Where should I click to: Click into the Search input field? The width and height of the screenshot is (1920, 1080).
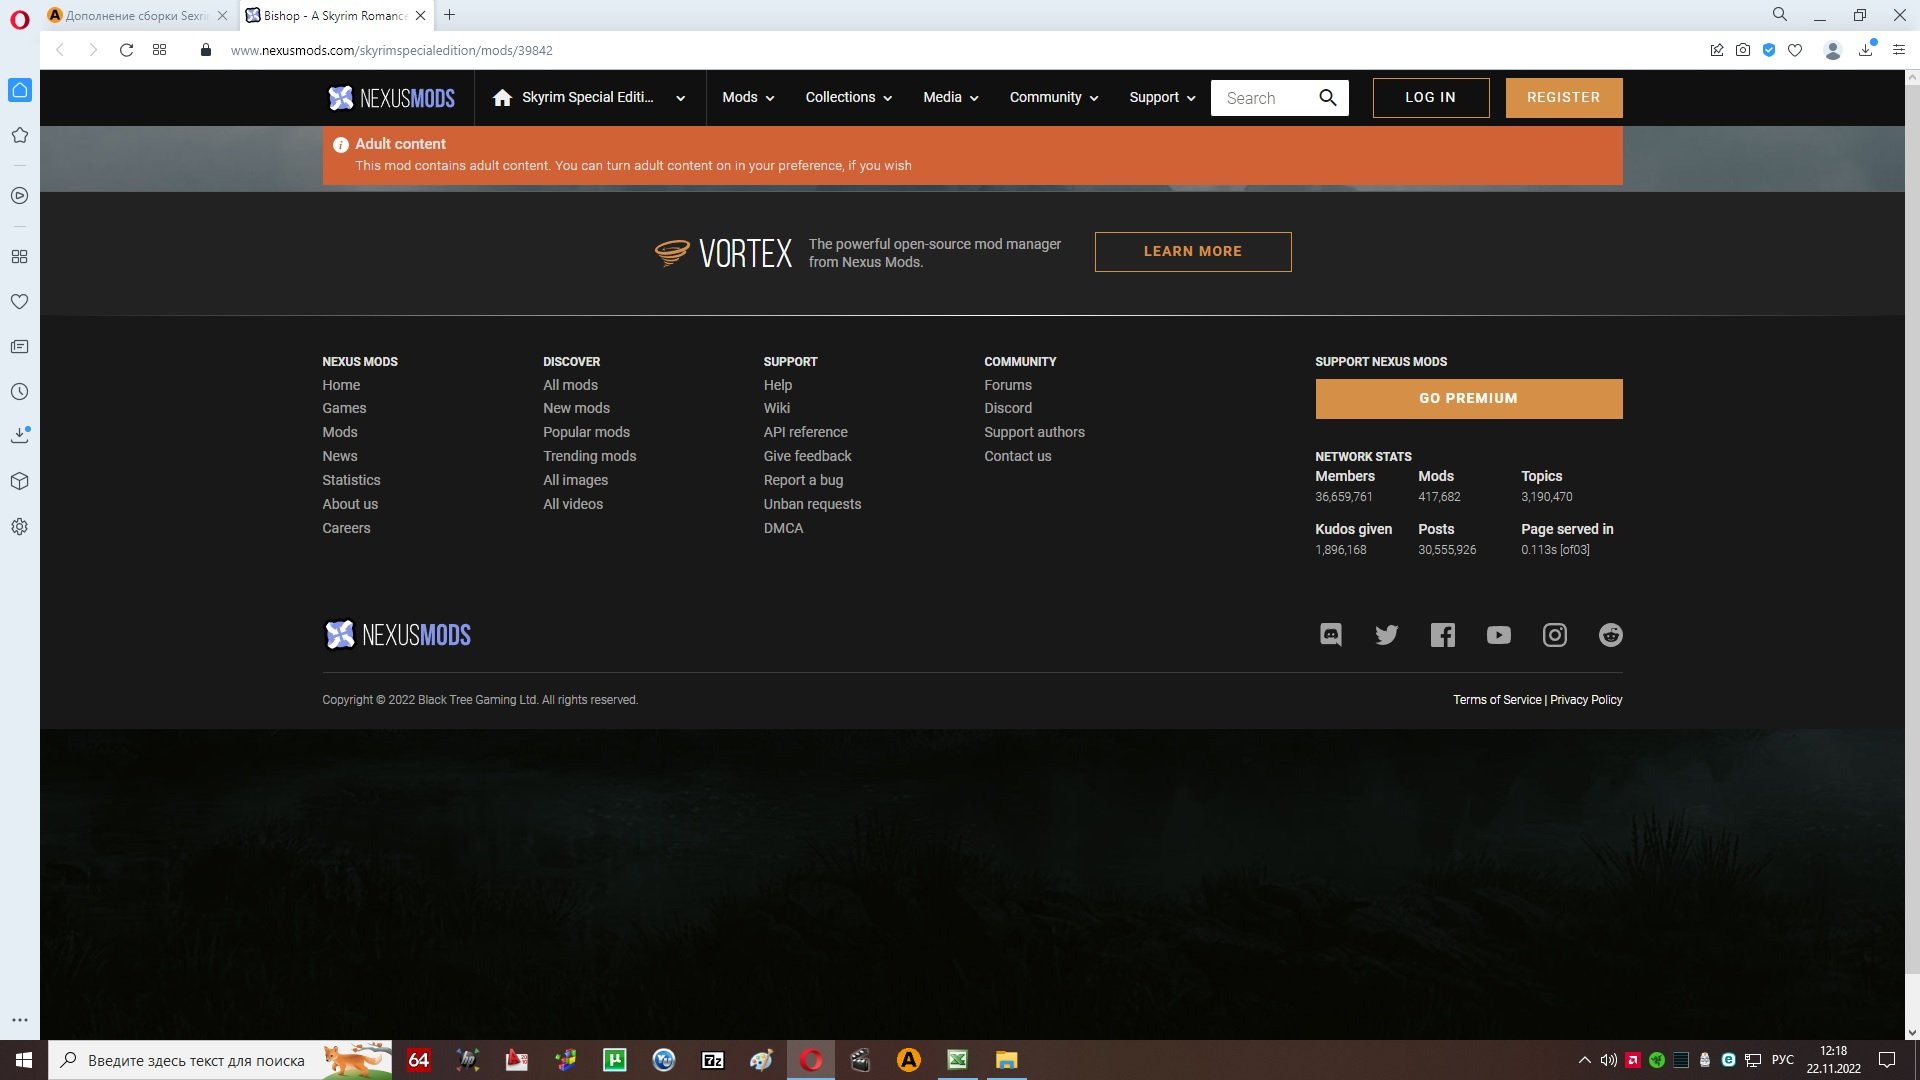(x=1265, y=98)
